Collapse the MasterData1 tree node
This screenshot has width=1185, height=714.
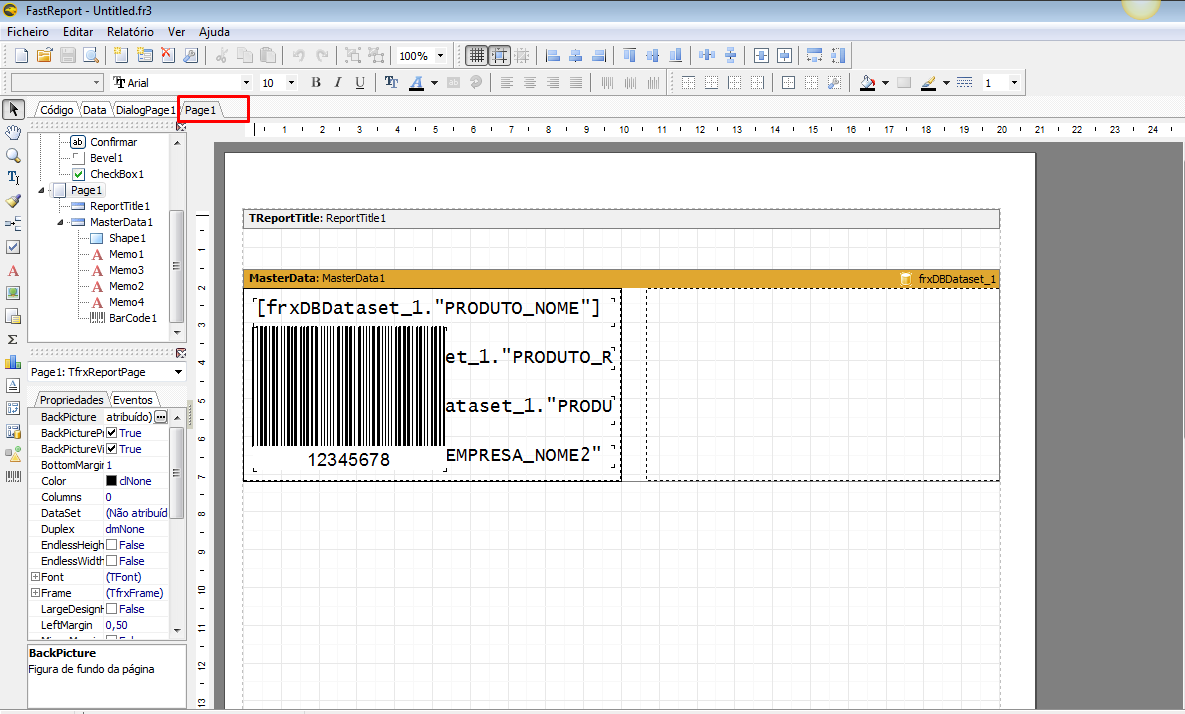(60, 222)
